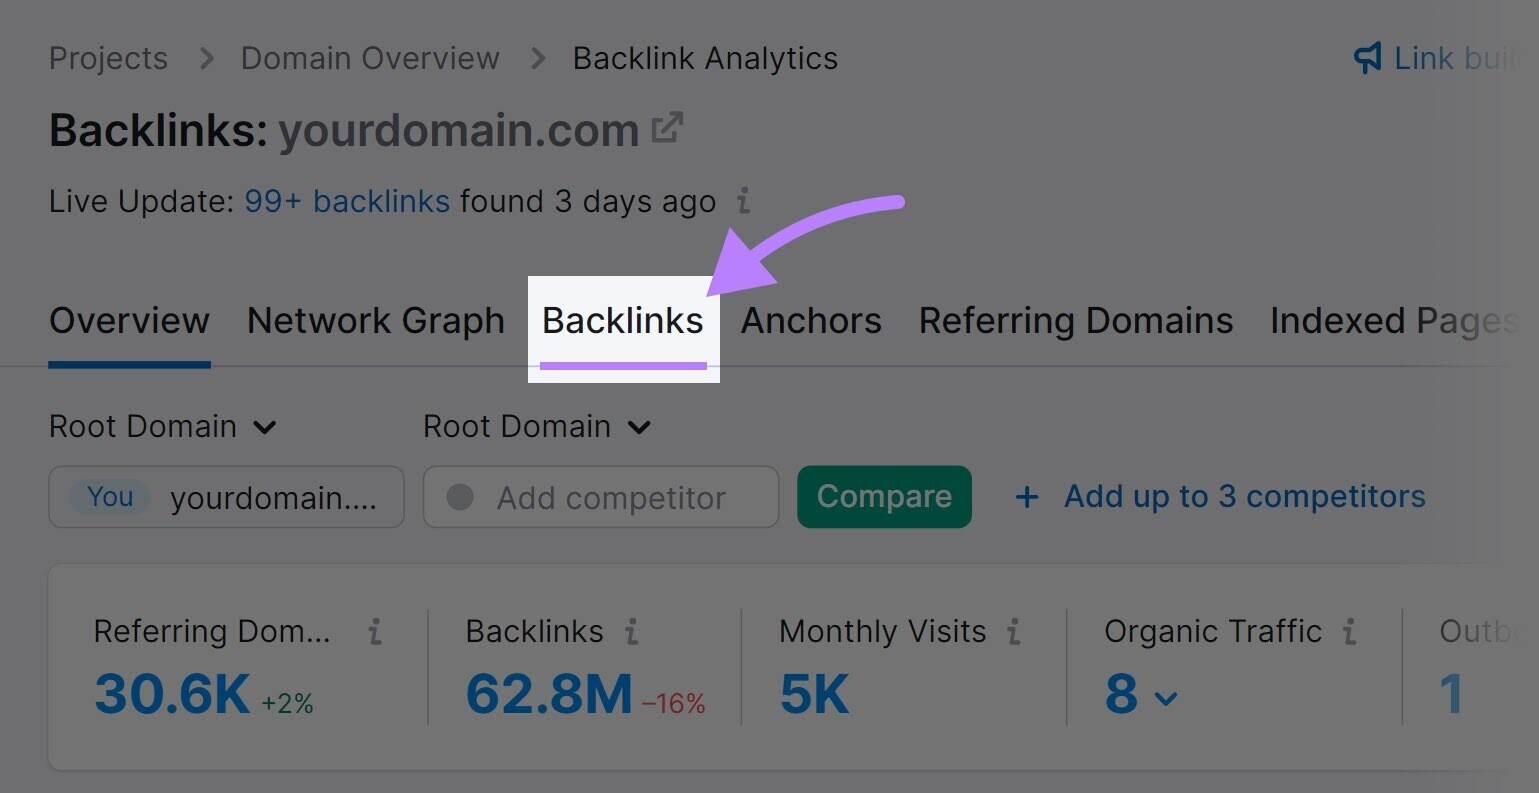Expand the second Root Domain dropdown

[x=538, y=427]
